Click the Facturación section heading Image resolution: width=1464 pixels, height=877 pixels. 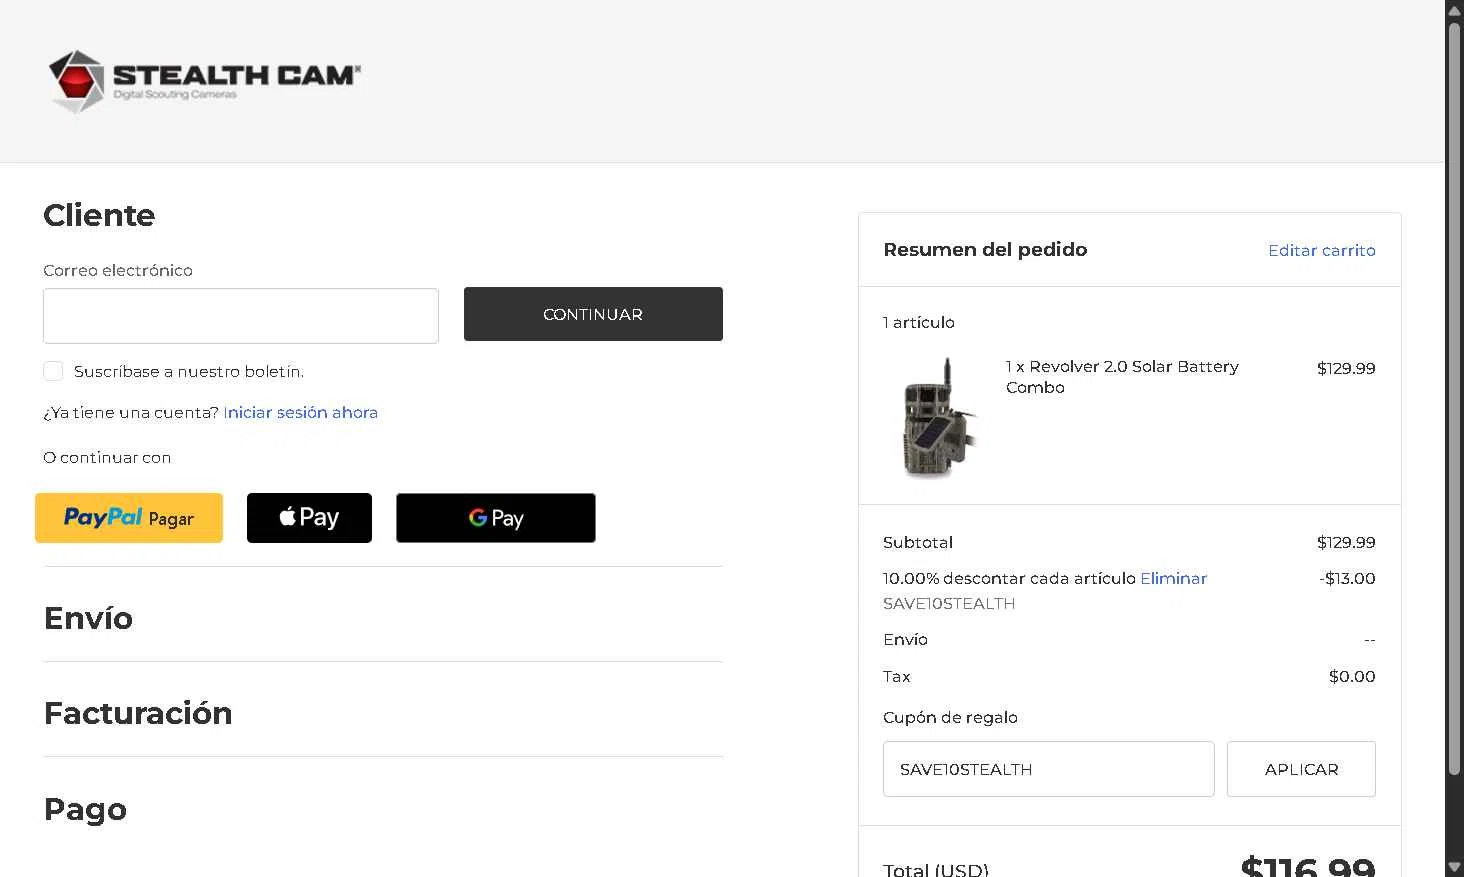138,713
